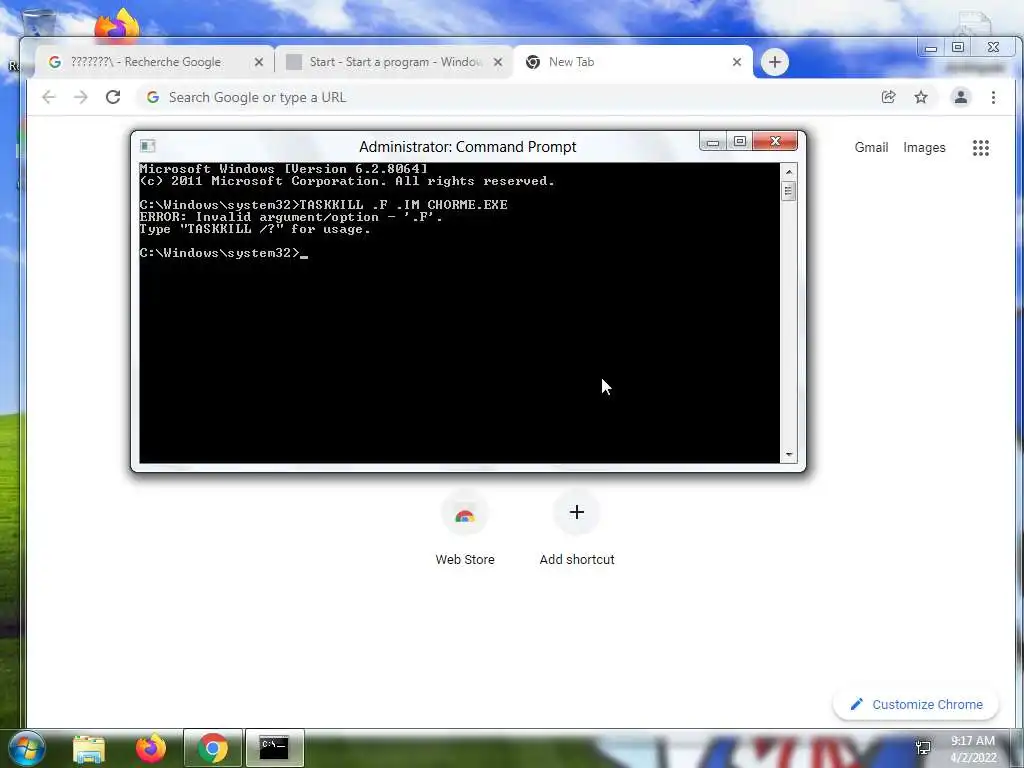This screenshot has height=768, width=1024.
Task: Click Command Prompt scrollbar up arrow
Action: 789,172
